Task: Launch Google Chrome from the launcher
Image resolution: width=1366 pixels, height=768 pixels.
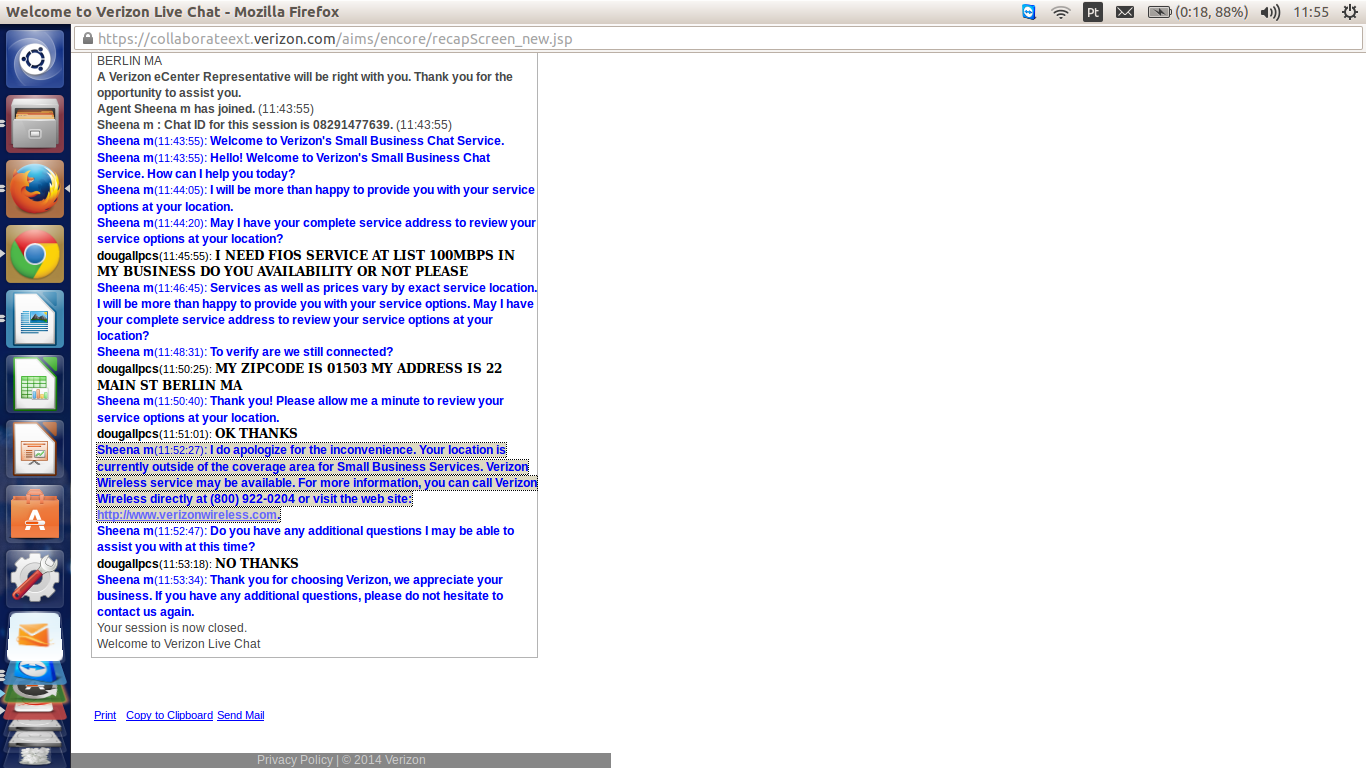Action: 35,254
